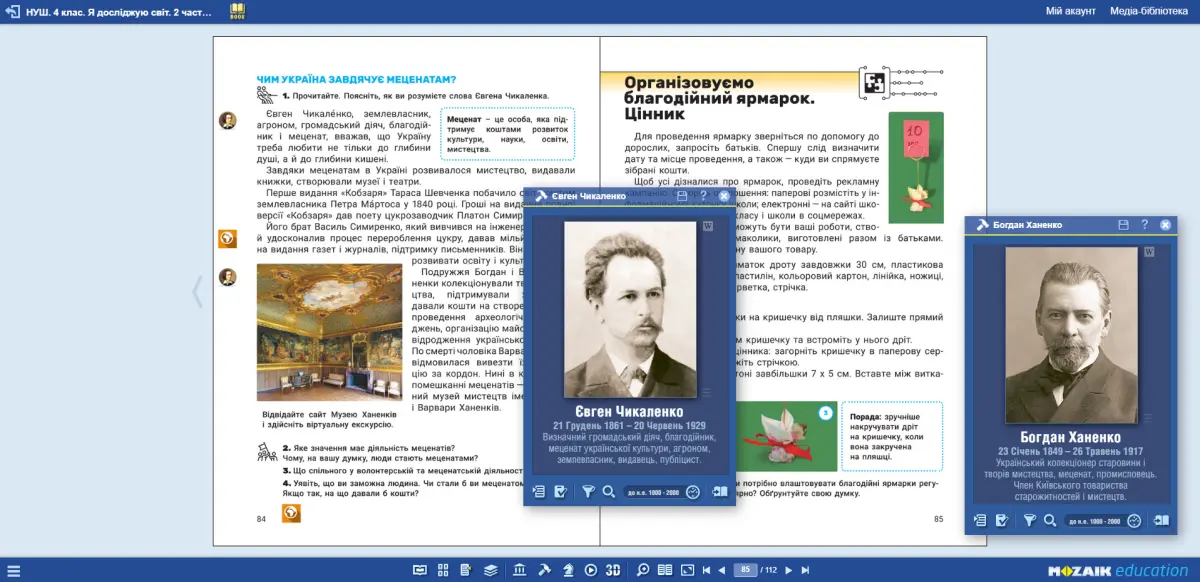Click the video play icon in bottom toolbar
Viewport: 1200px width, 582px height.
click(591, 570)
